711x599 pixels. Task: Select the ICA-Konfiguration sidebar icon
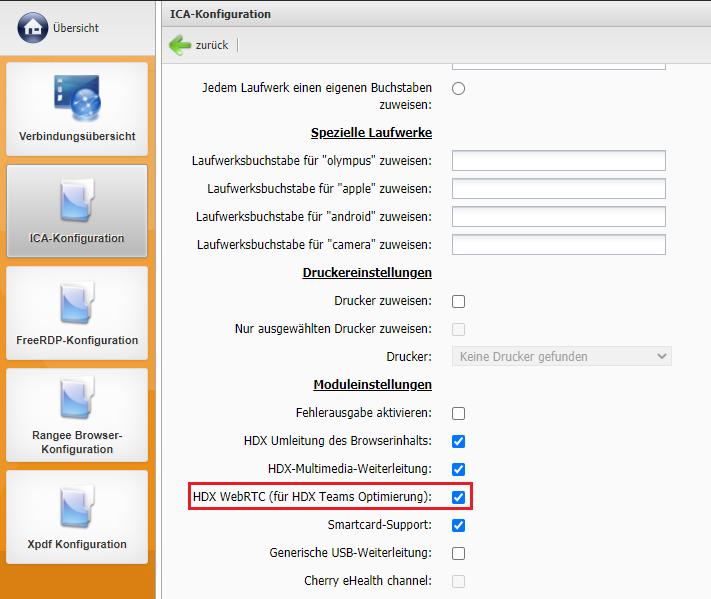[x=77, y=200]
